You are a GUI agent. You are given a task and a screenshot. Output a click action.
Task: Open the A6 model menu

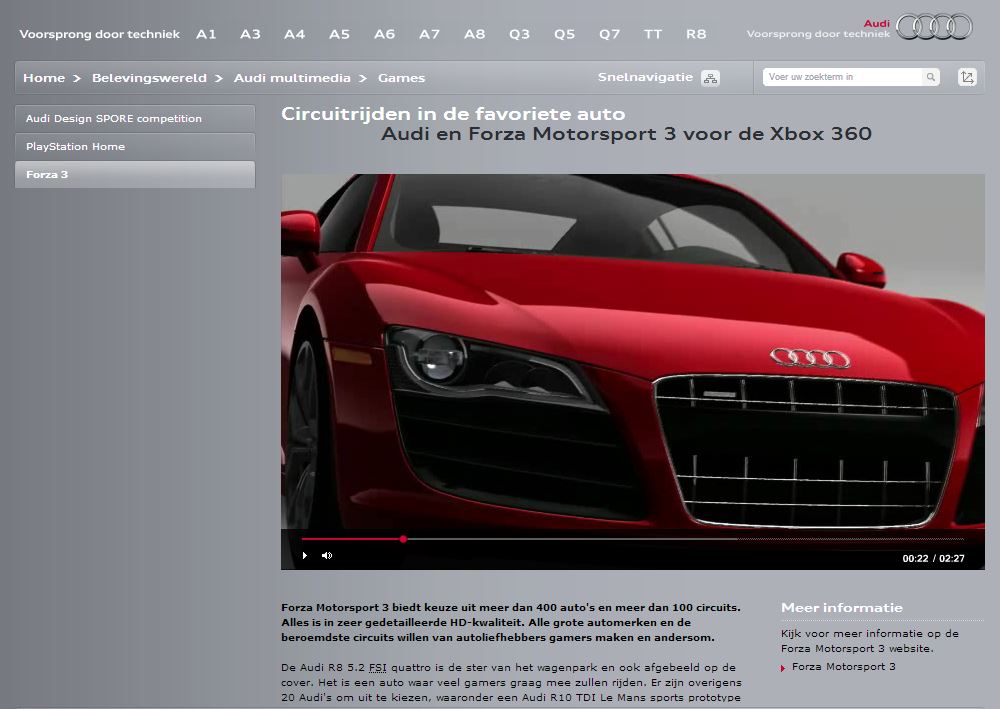pyautogui.click(x=385, y=34)
